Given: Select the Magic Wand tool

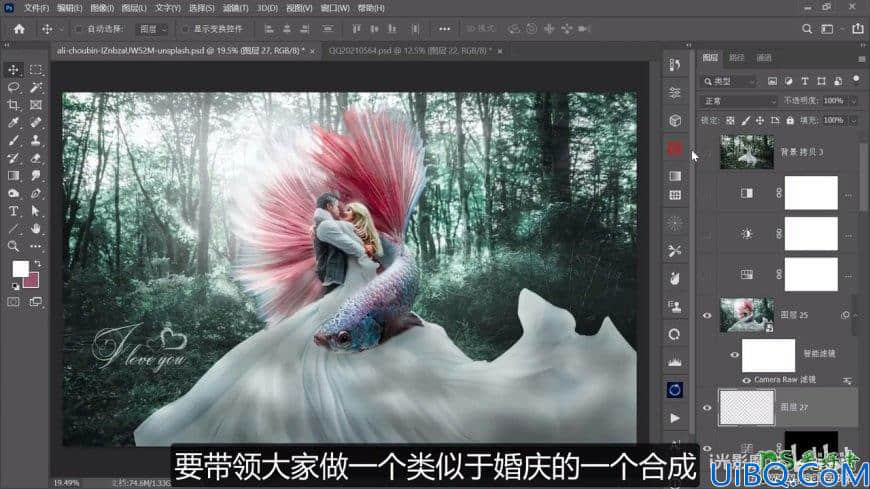Looking at the screenshot, I should (x=36, y=88).
